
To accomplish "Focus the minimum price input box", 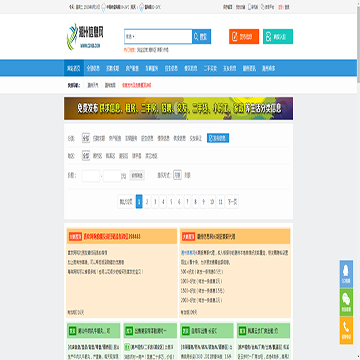I will (x=91, y=176).
